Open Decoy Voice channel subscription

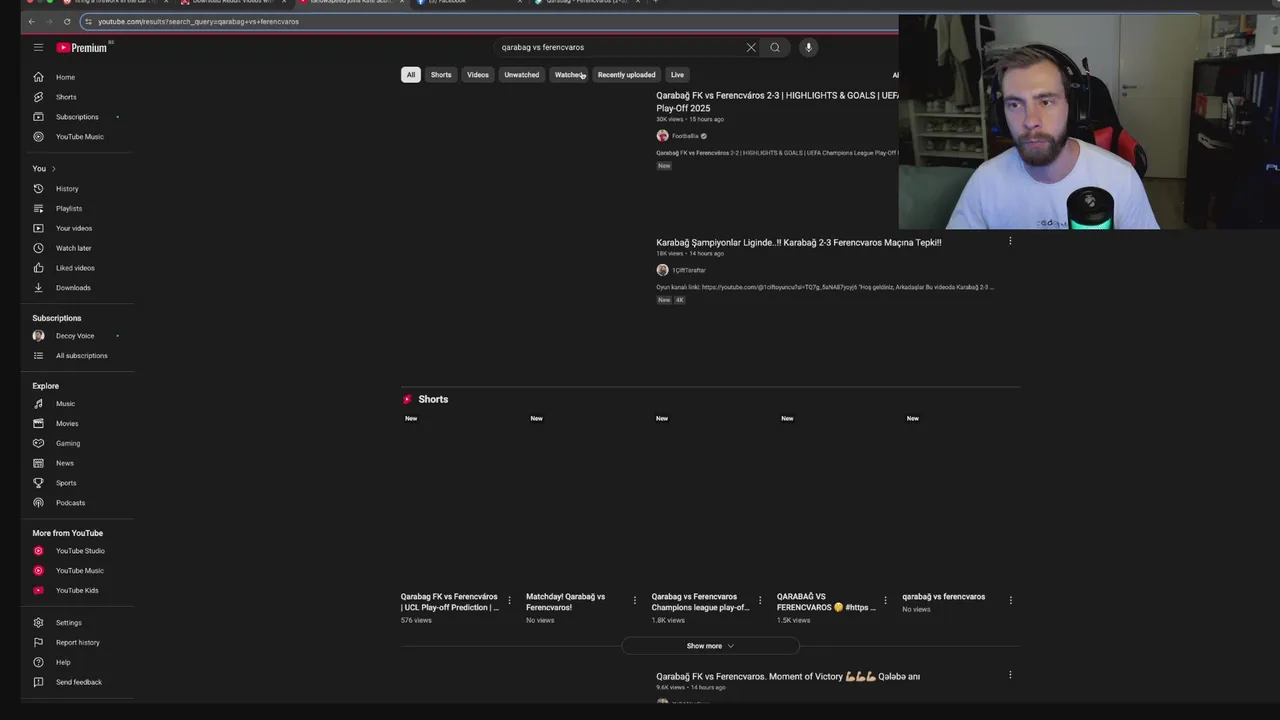(77, 336)
